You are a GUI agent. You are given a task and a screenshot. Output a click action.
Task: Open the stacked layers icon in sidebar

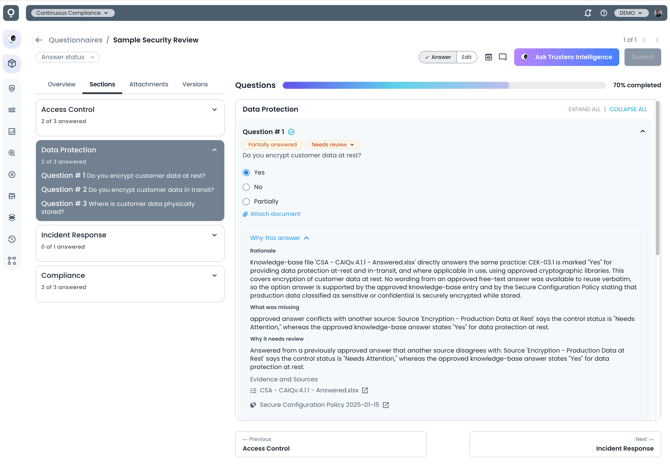12,217
